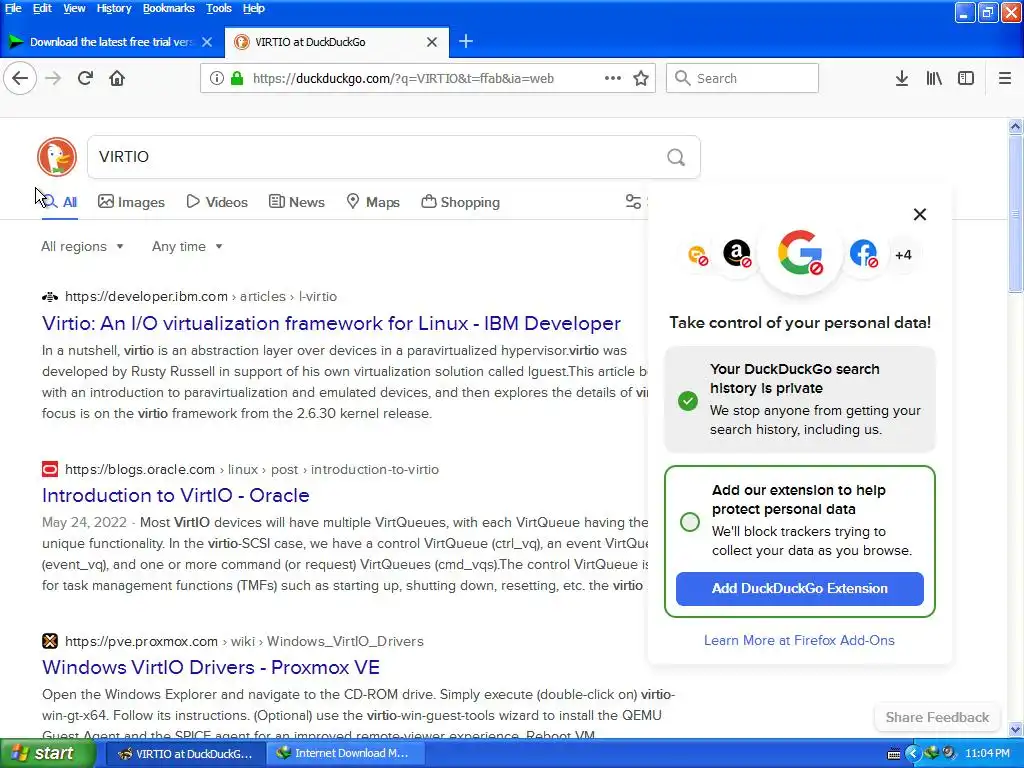Screen dimensions: 1024x768
Task: Expand hidden system tray icons arrow
Action: click(912, 754)
